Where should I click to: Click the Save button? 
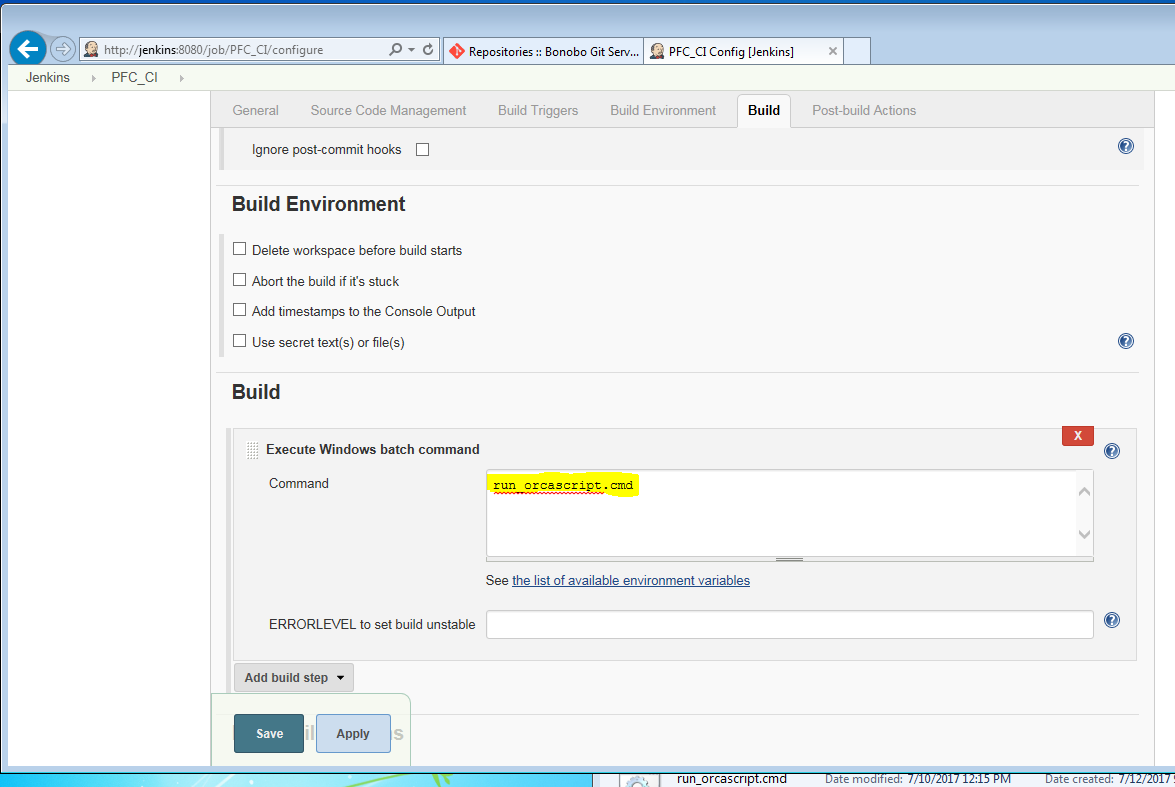(269, 733)
